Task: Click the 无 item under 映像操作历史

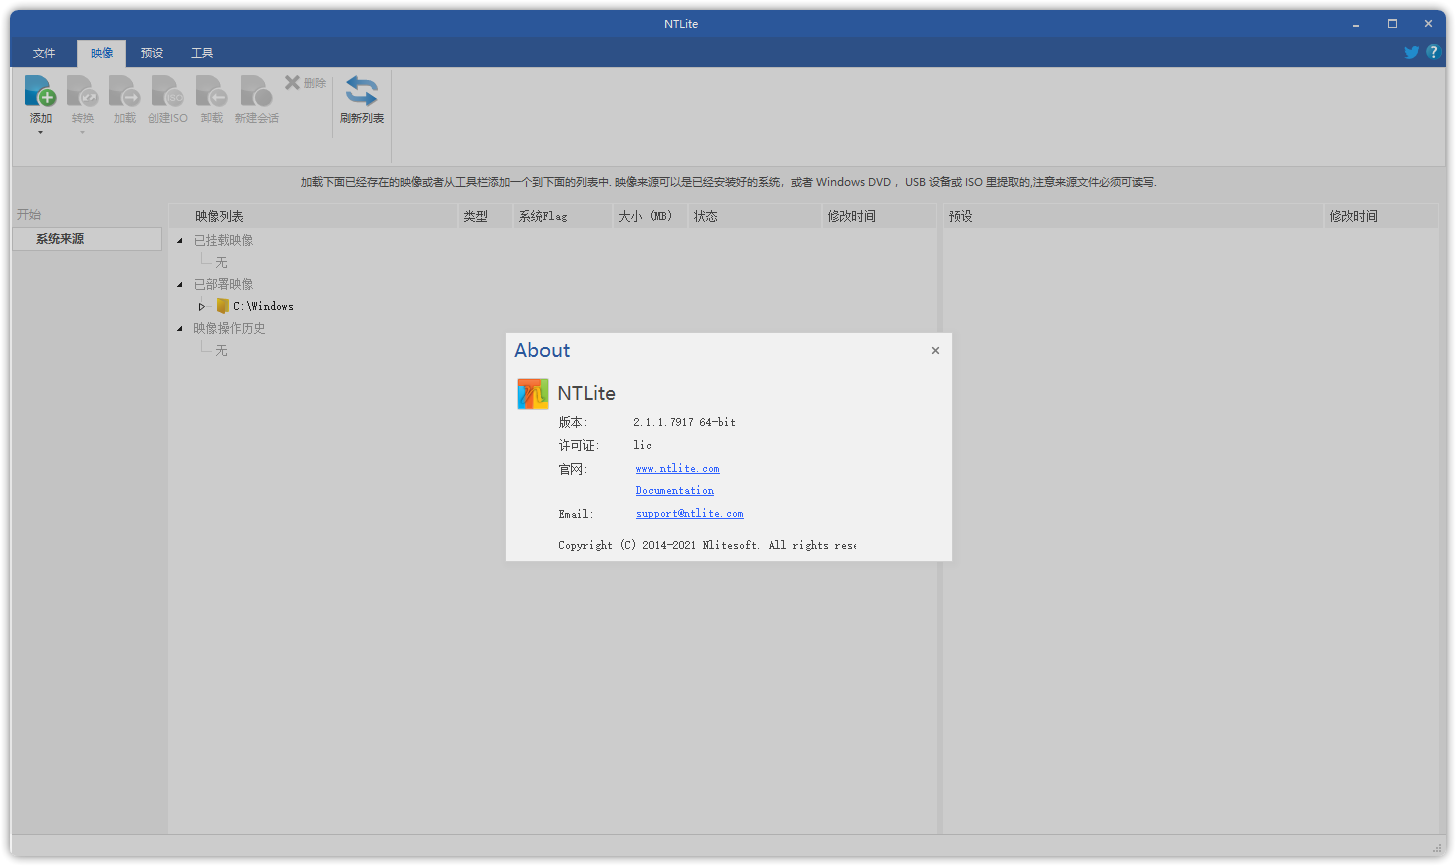Action: [x=221, y=351]
